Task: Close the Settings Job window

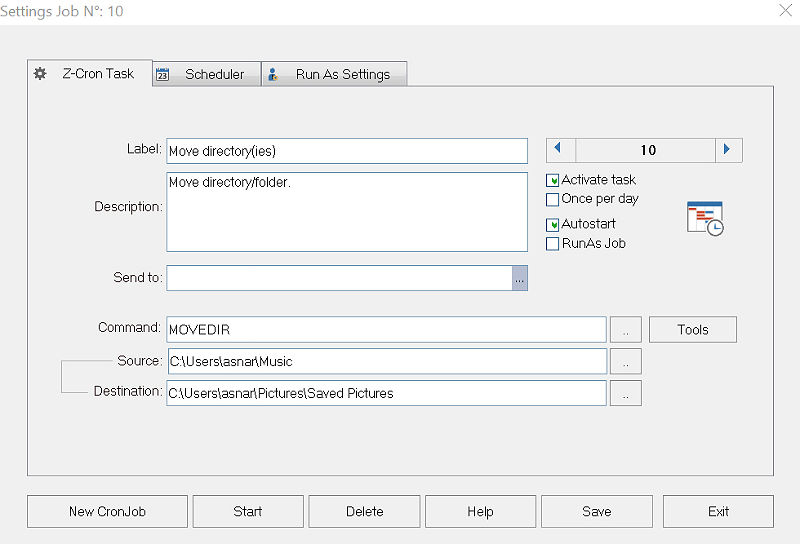Action: tap(786, 10)
